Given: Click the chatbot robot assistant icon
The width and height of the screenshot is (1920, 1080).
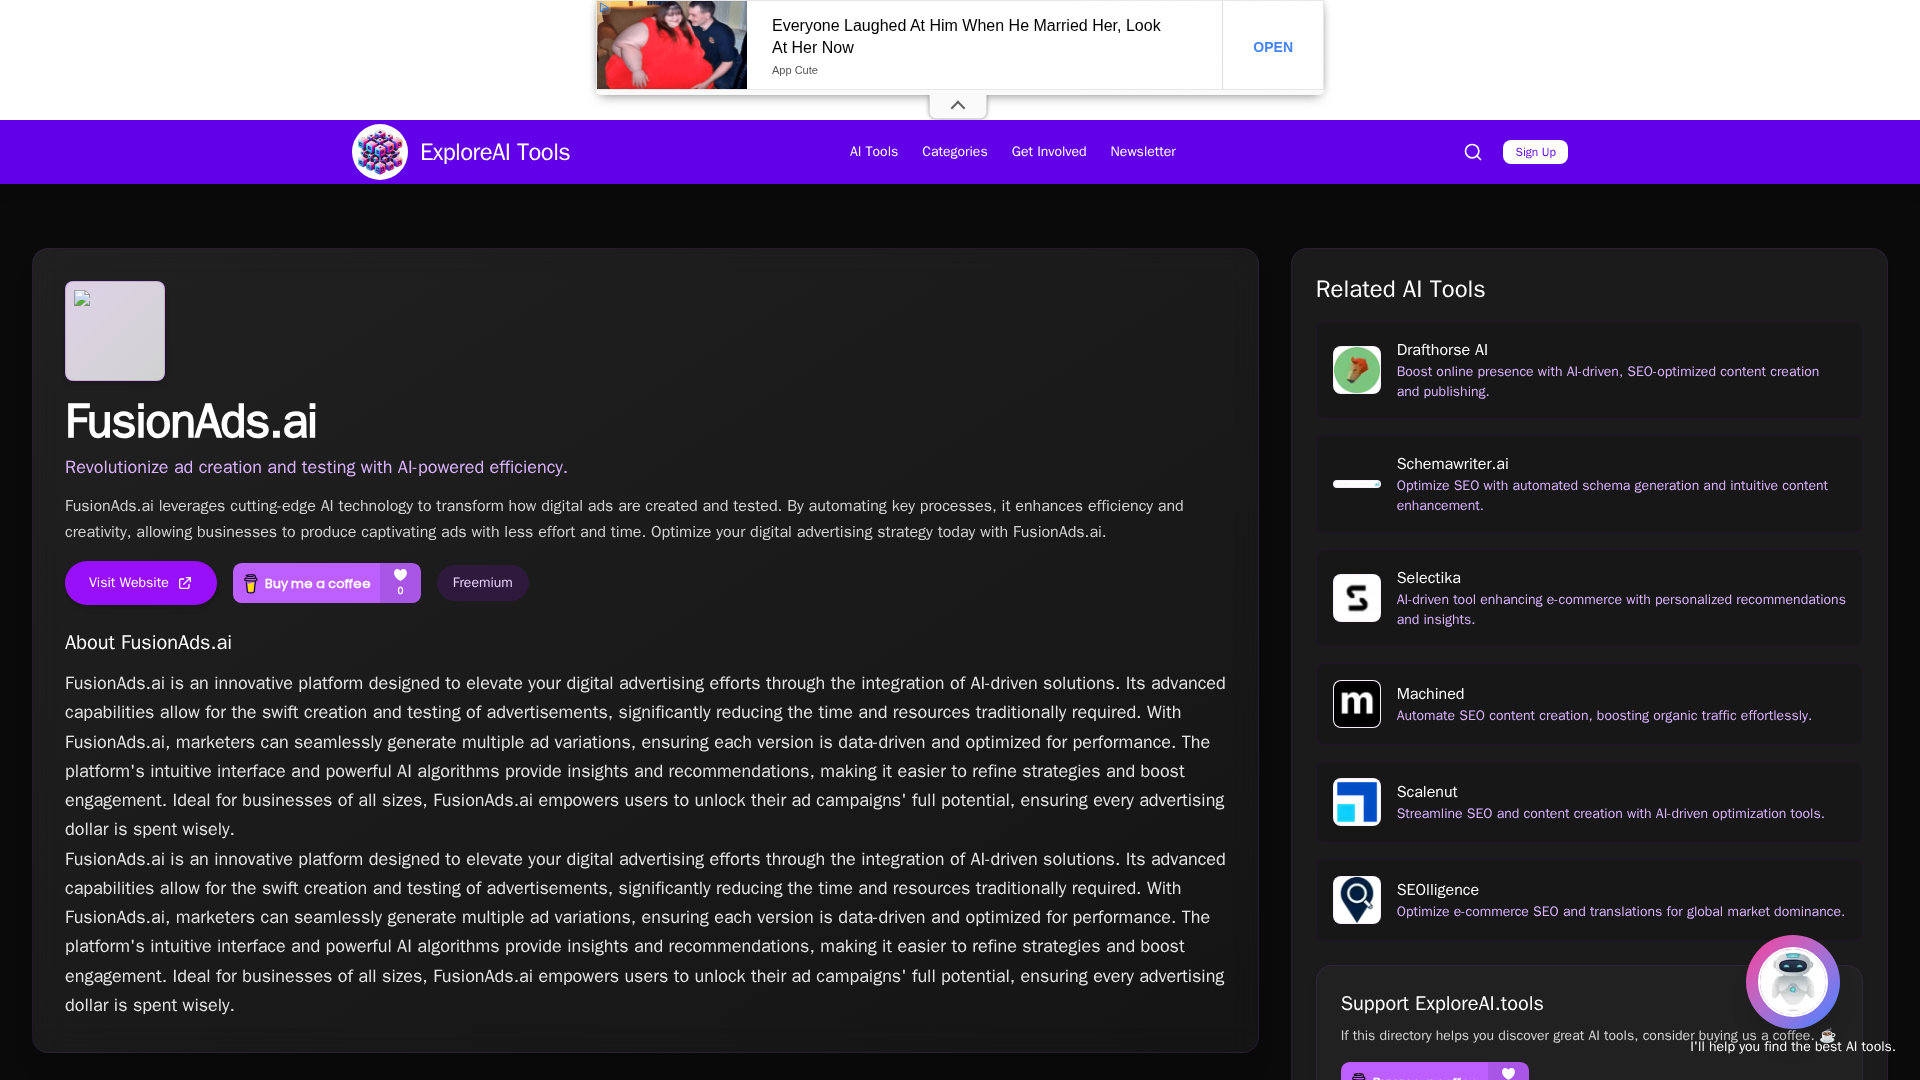Looking at the screenshot, I should click(1792, 982).
